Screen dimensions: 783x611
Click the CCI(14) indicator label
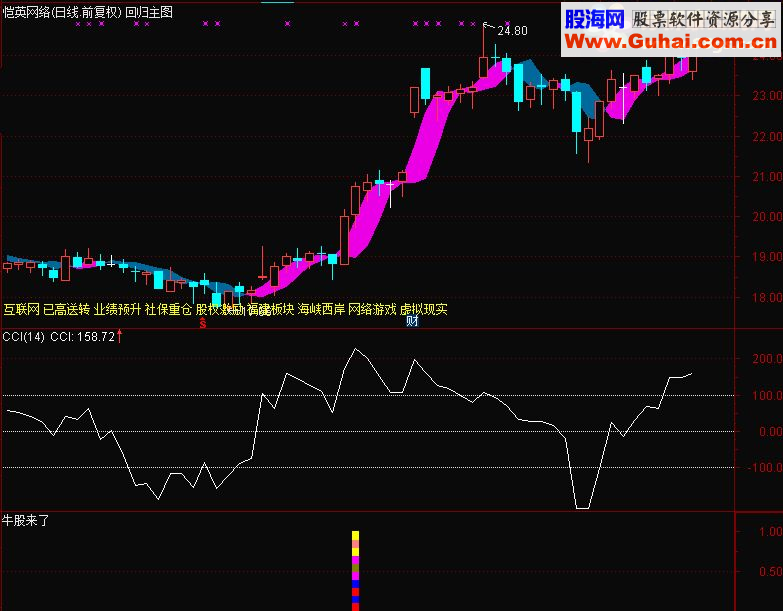click(x=23, y=337)
